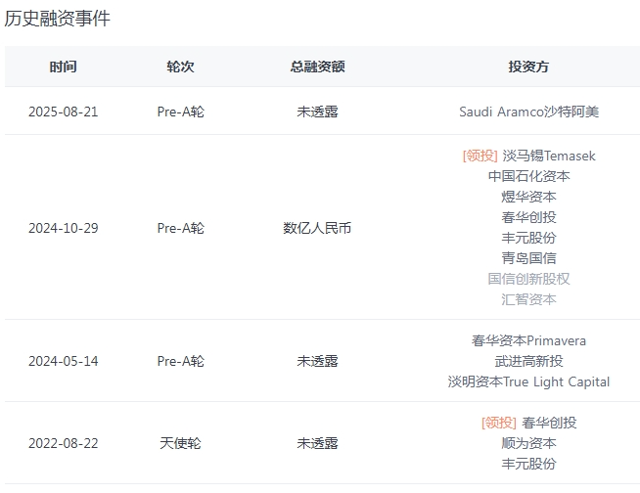The height and width of the screenshot is (493, 640).
Task: Open 淡明资本True Light Capital link
Action: 529,382
